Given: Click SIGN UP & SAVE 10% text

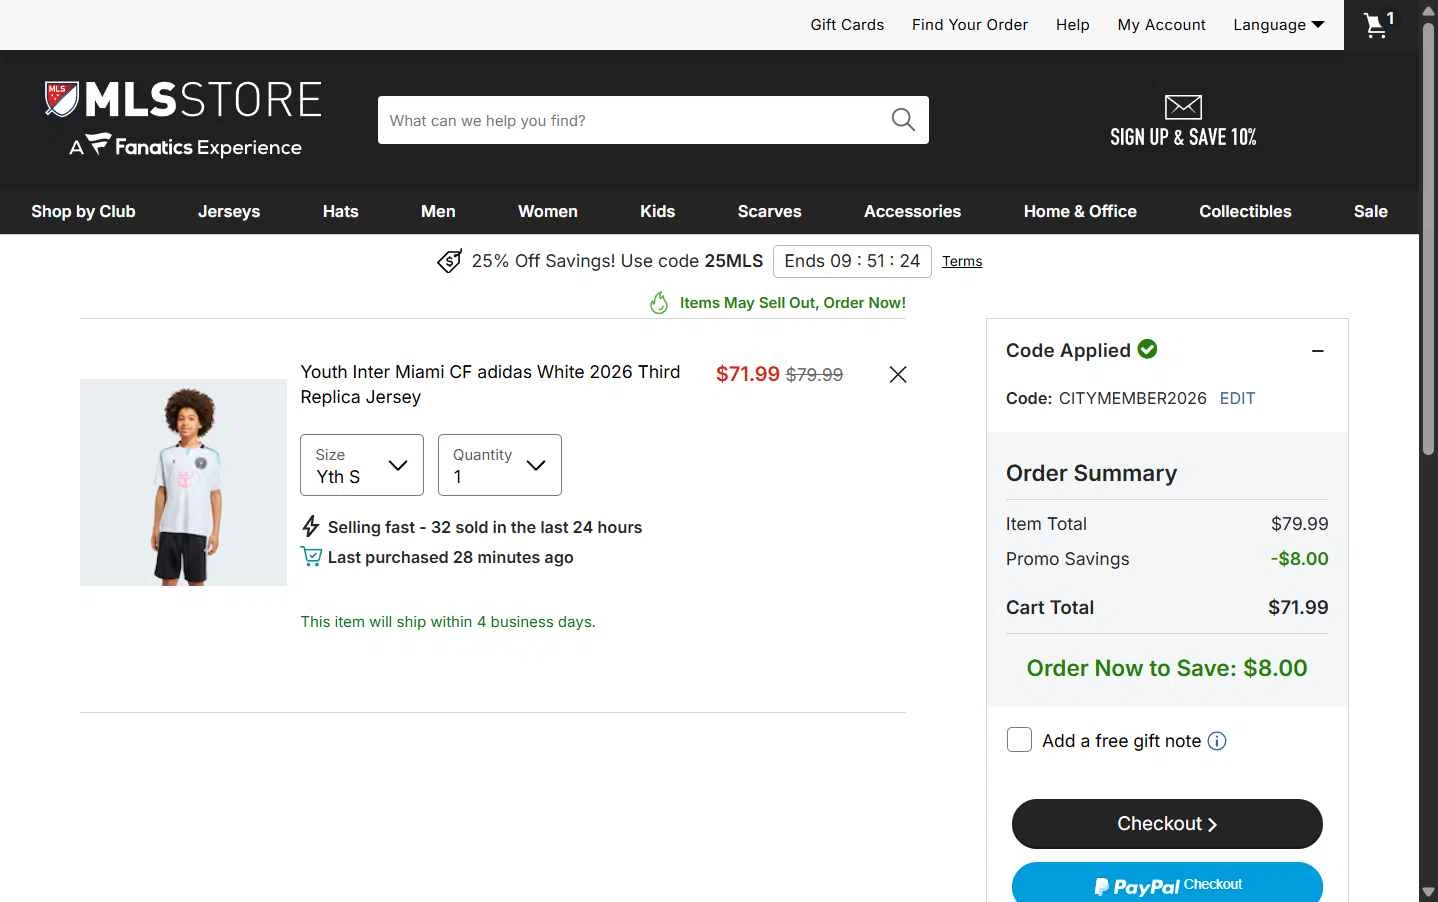Looking at the screenshot, I should pyautogui.click(x=1183, y=137).
